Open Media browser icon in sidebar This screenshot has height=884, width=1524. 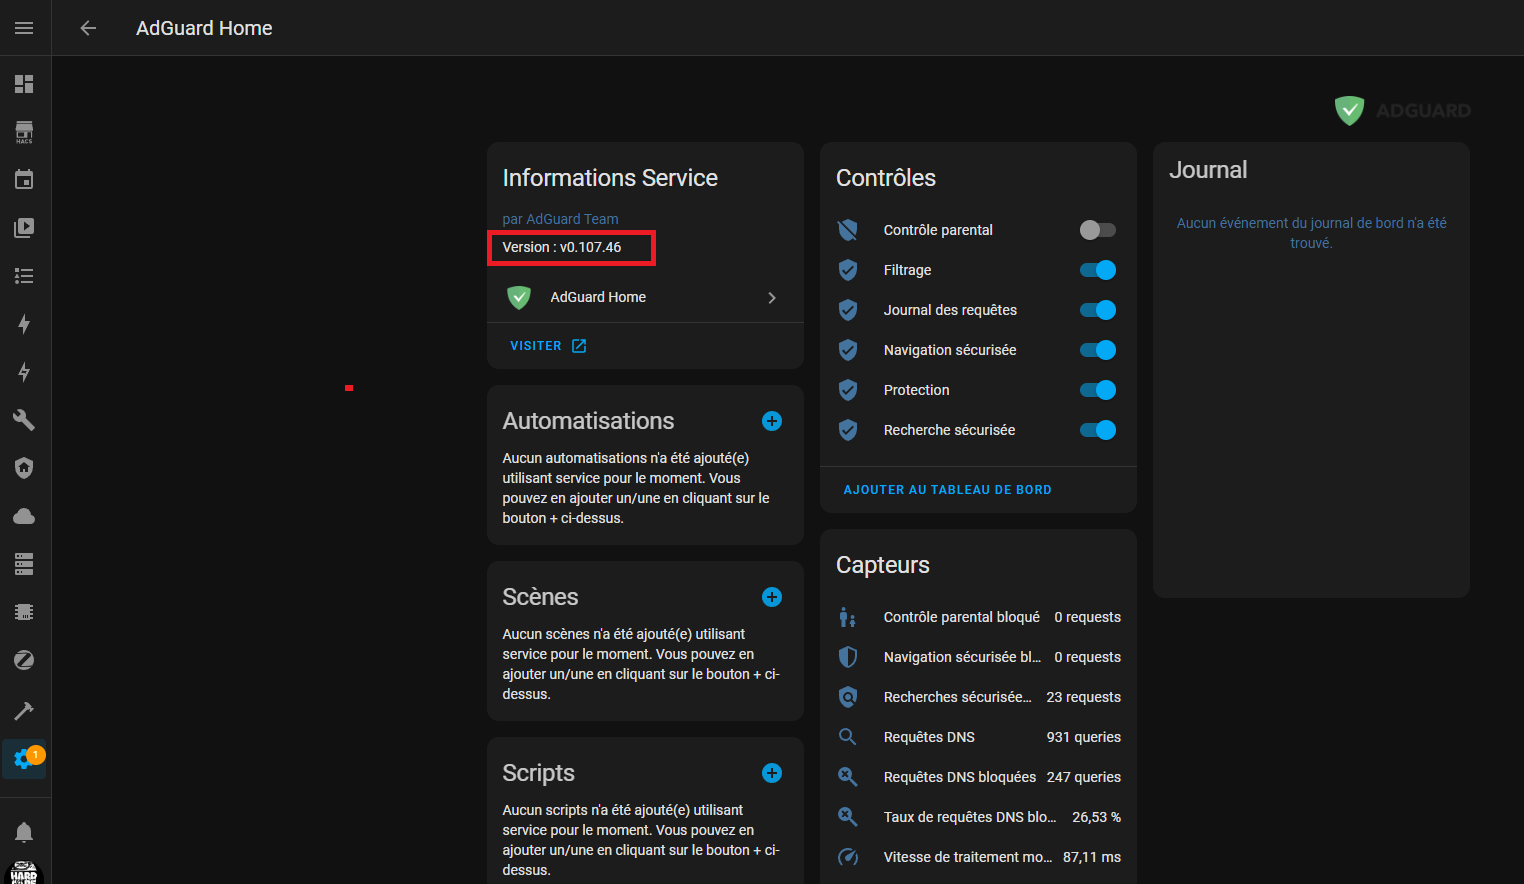(x=24, y=228)
